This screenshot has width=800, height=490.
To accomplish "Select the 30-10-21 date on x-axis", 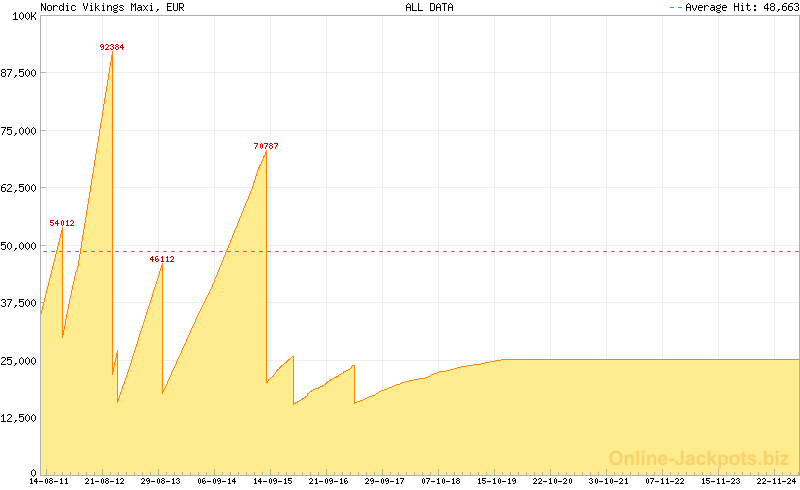I will tap(609, 481).
